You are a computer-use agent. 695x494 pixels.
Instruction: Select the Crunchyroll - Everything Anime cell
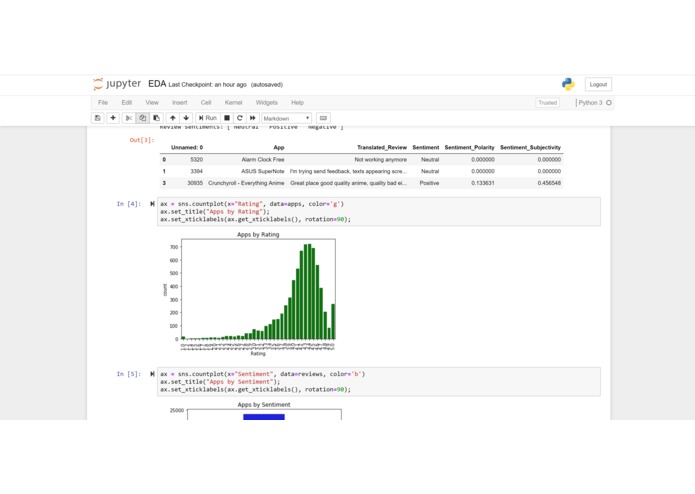point(246,183)
